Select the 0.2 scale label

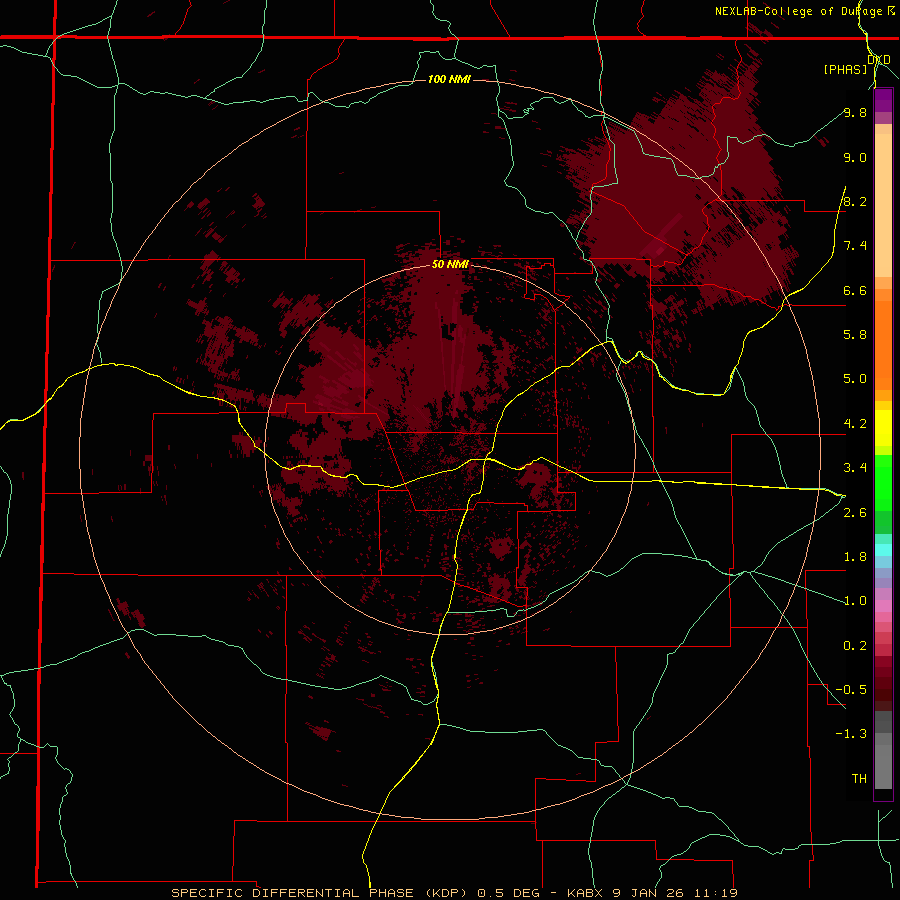[855, 646]
